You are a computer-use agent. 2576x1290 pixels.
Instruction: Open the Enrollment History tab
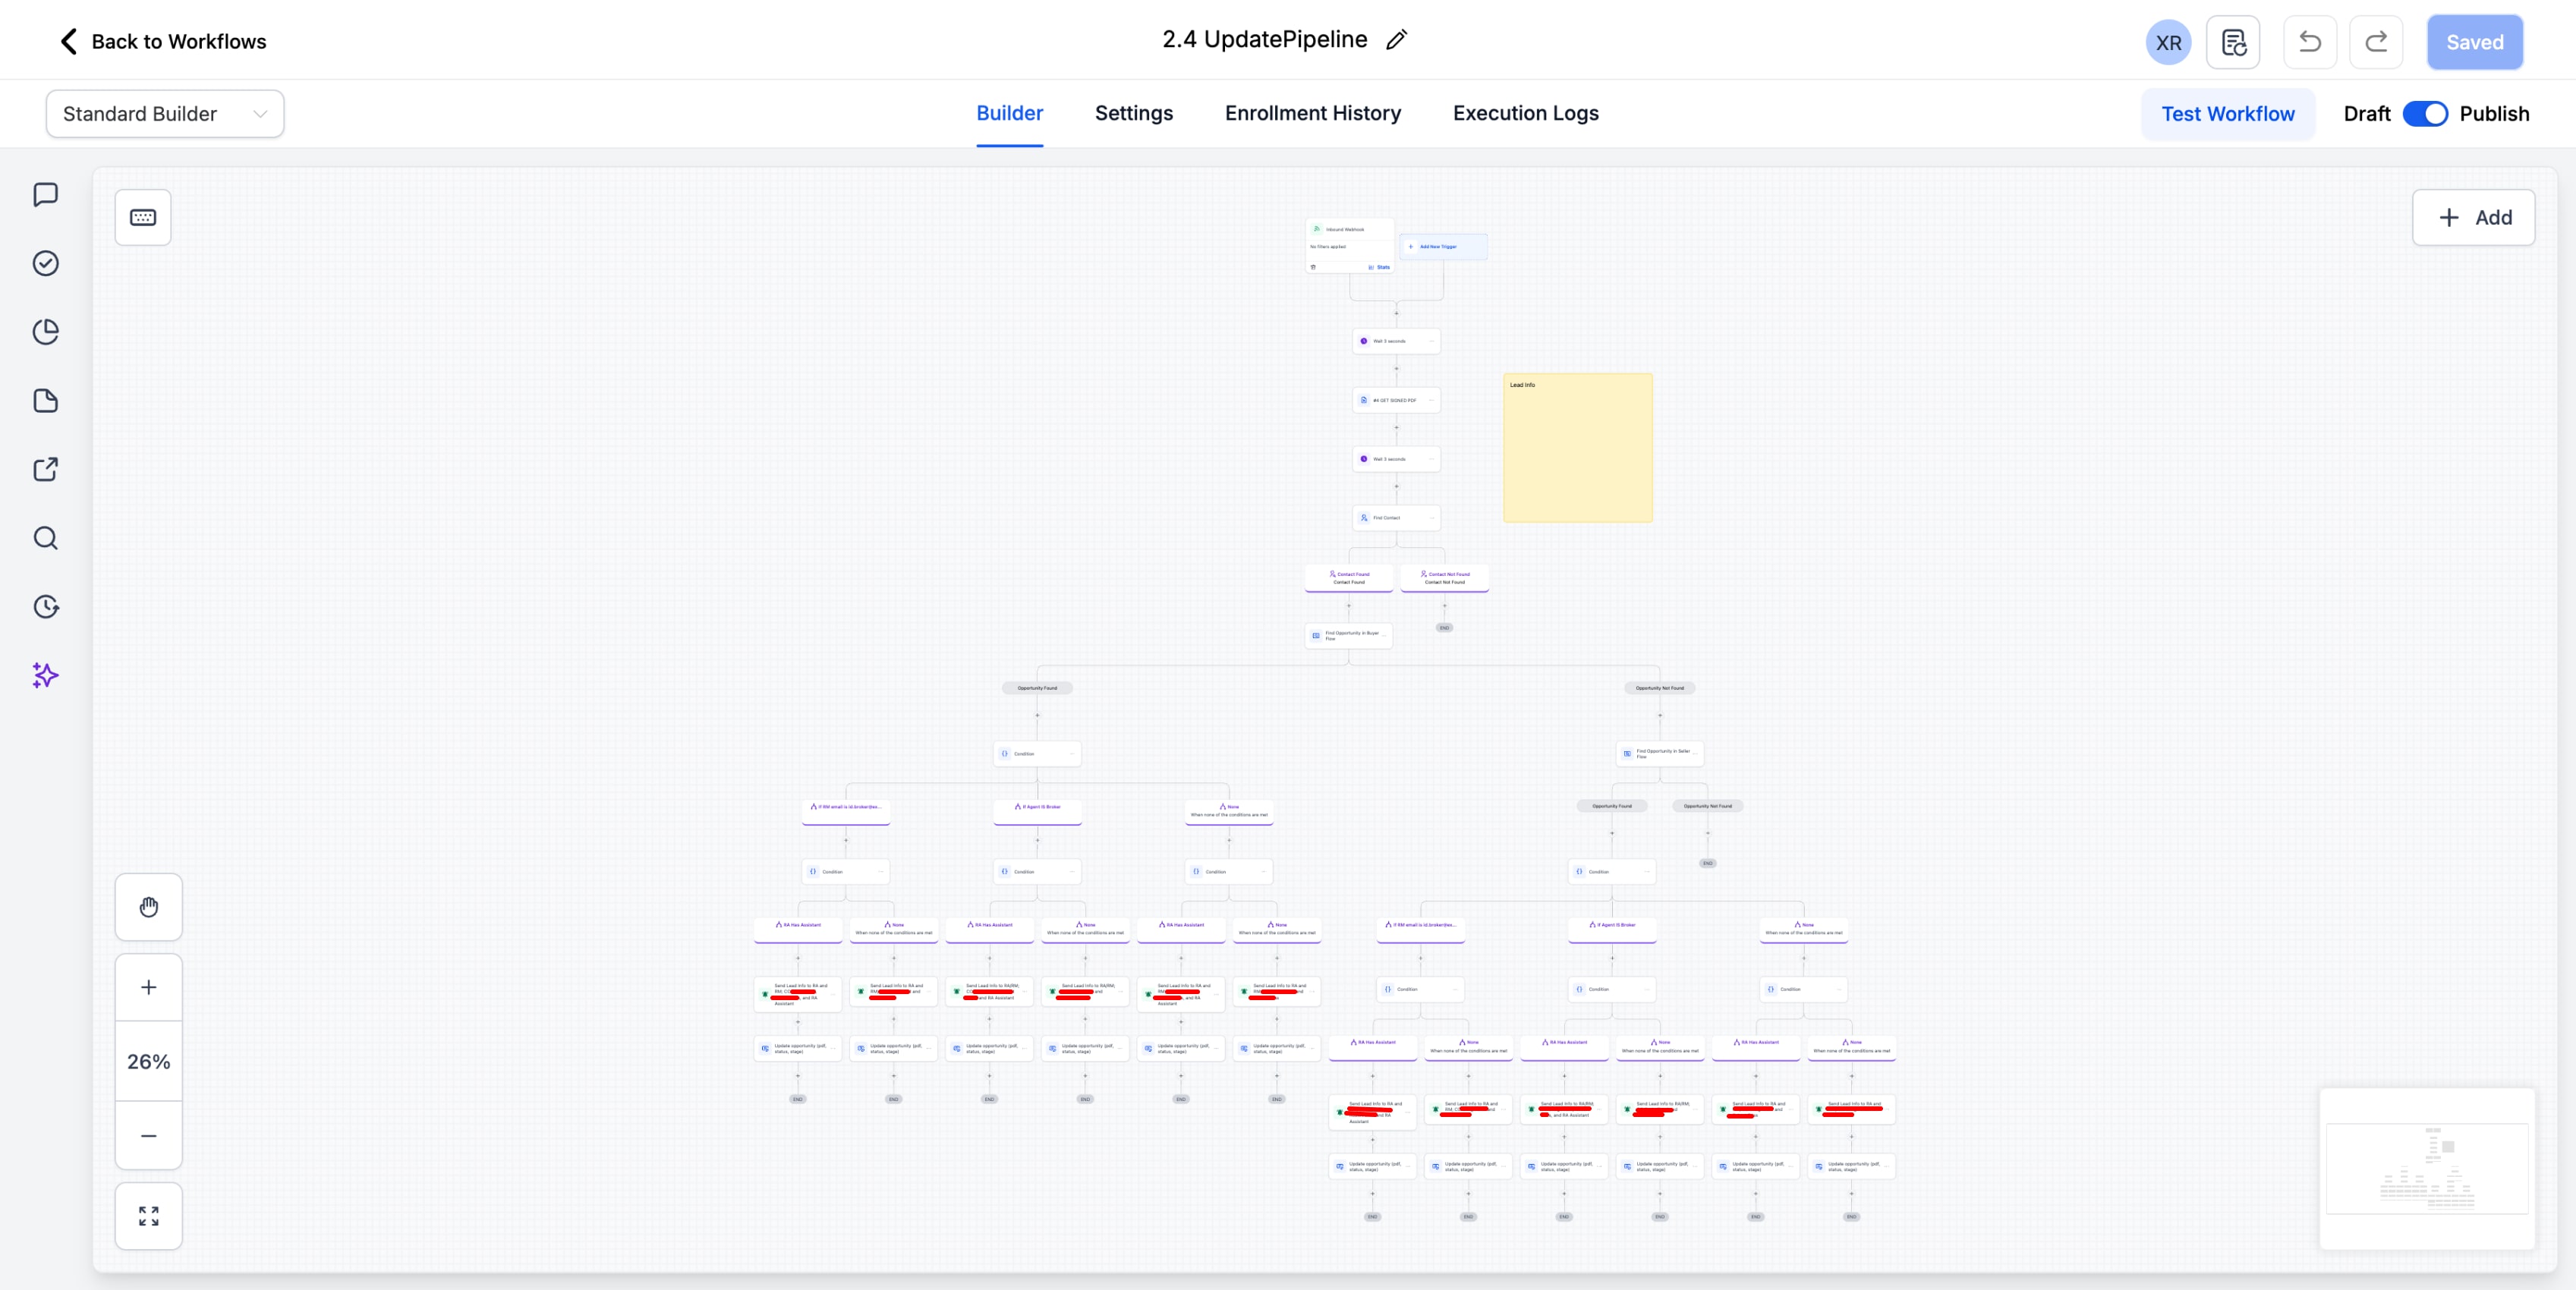pyautogui.click(x=1312, y=113)
